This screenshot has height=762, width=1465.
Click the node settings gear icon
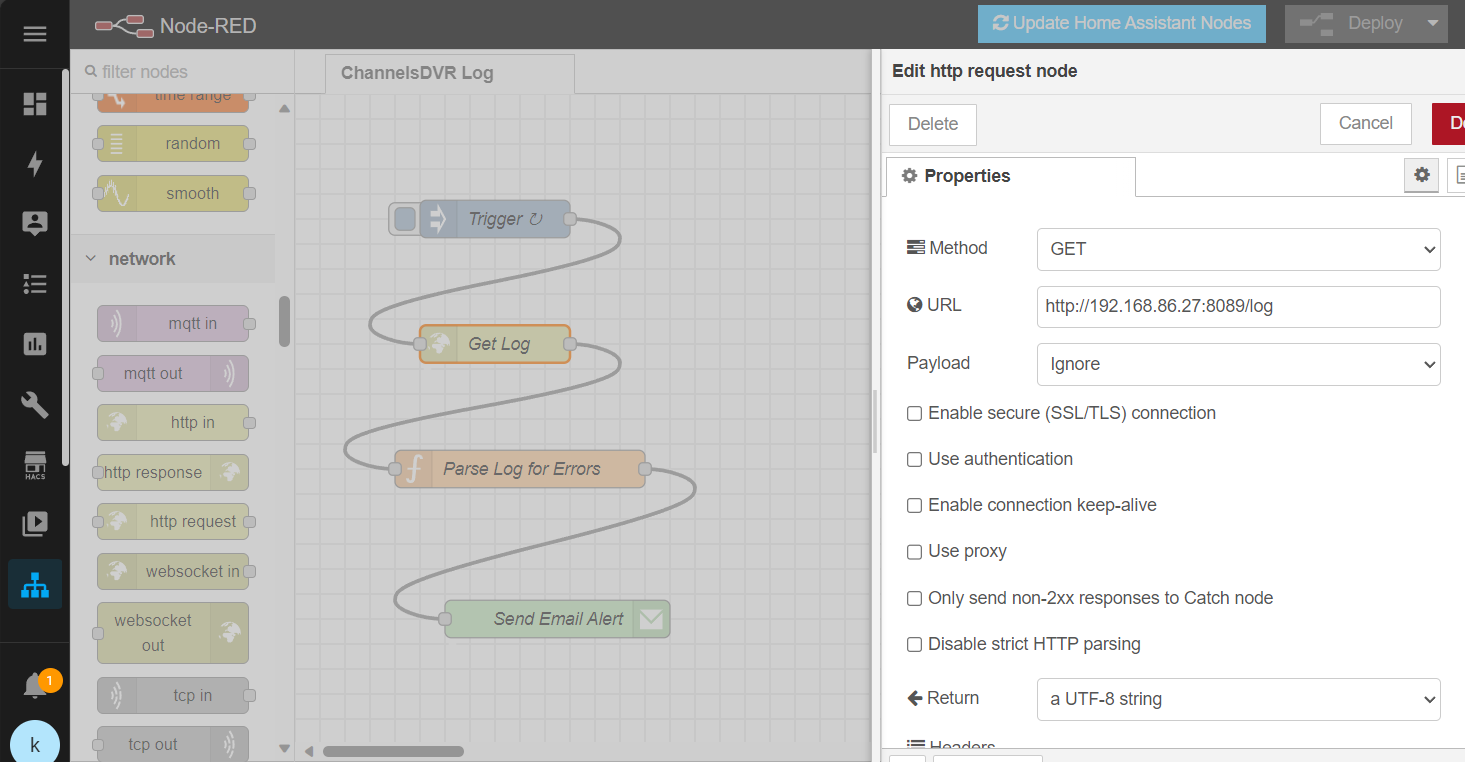point(1421,176)
